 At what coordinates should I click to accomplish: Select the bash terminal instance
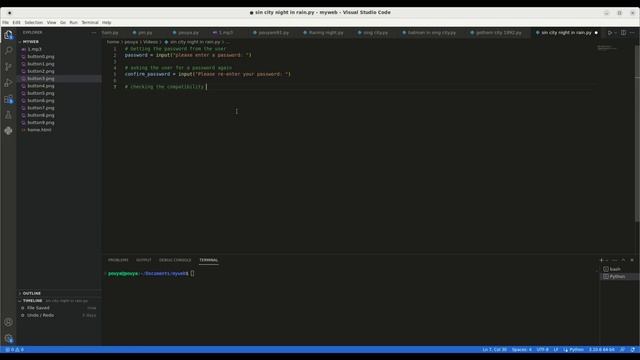pos(620,269)
